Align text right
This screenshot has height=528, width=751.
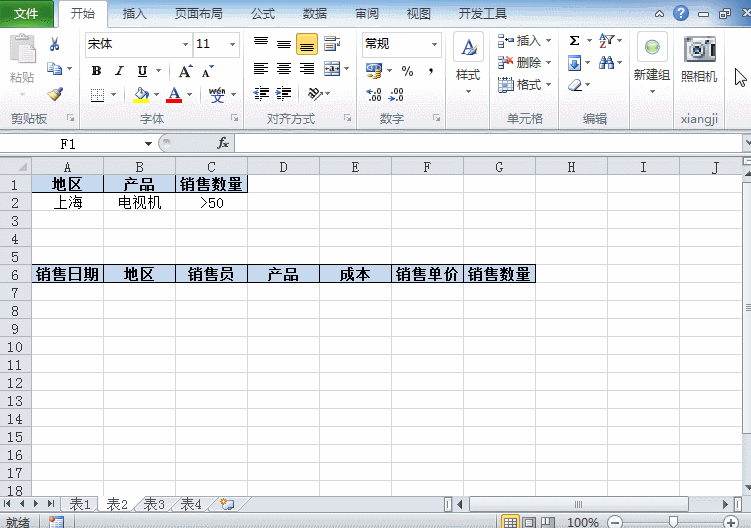307,69
